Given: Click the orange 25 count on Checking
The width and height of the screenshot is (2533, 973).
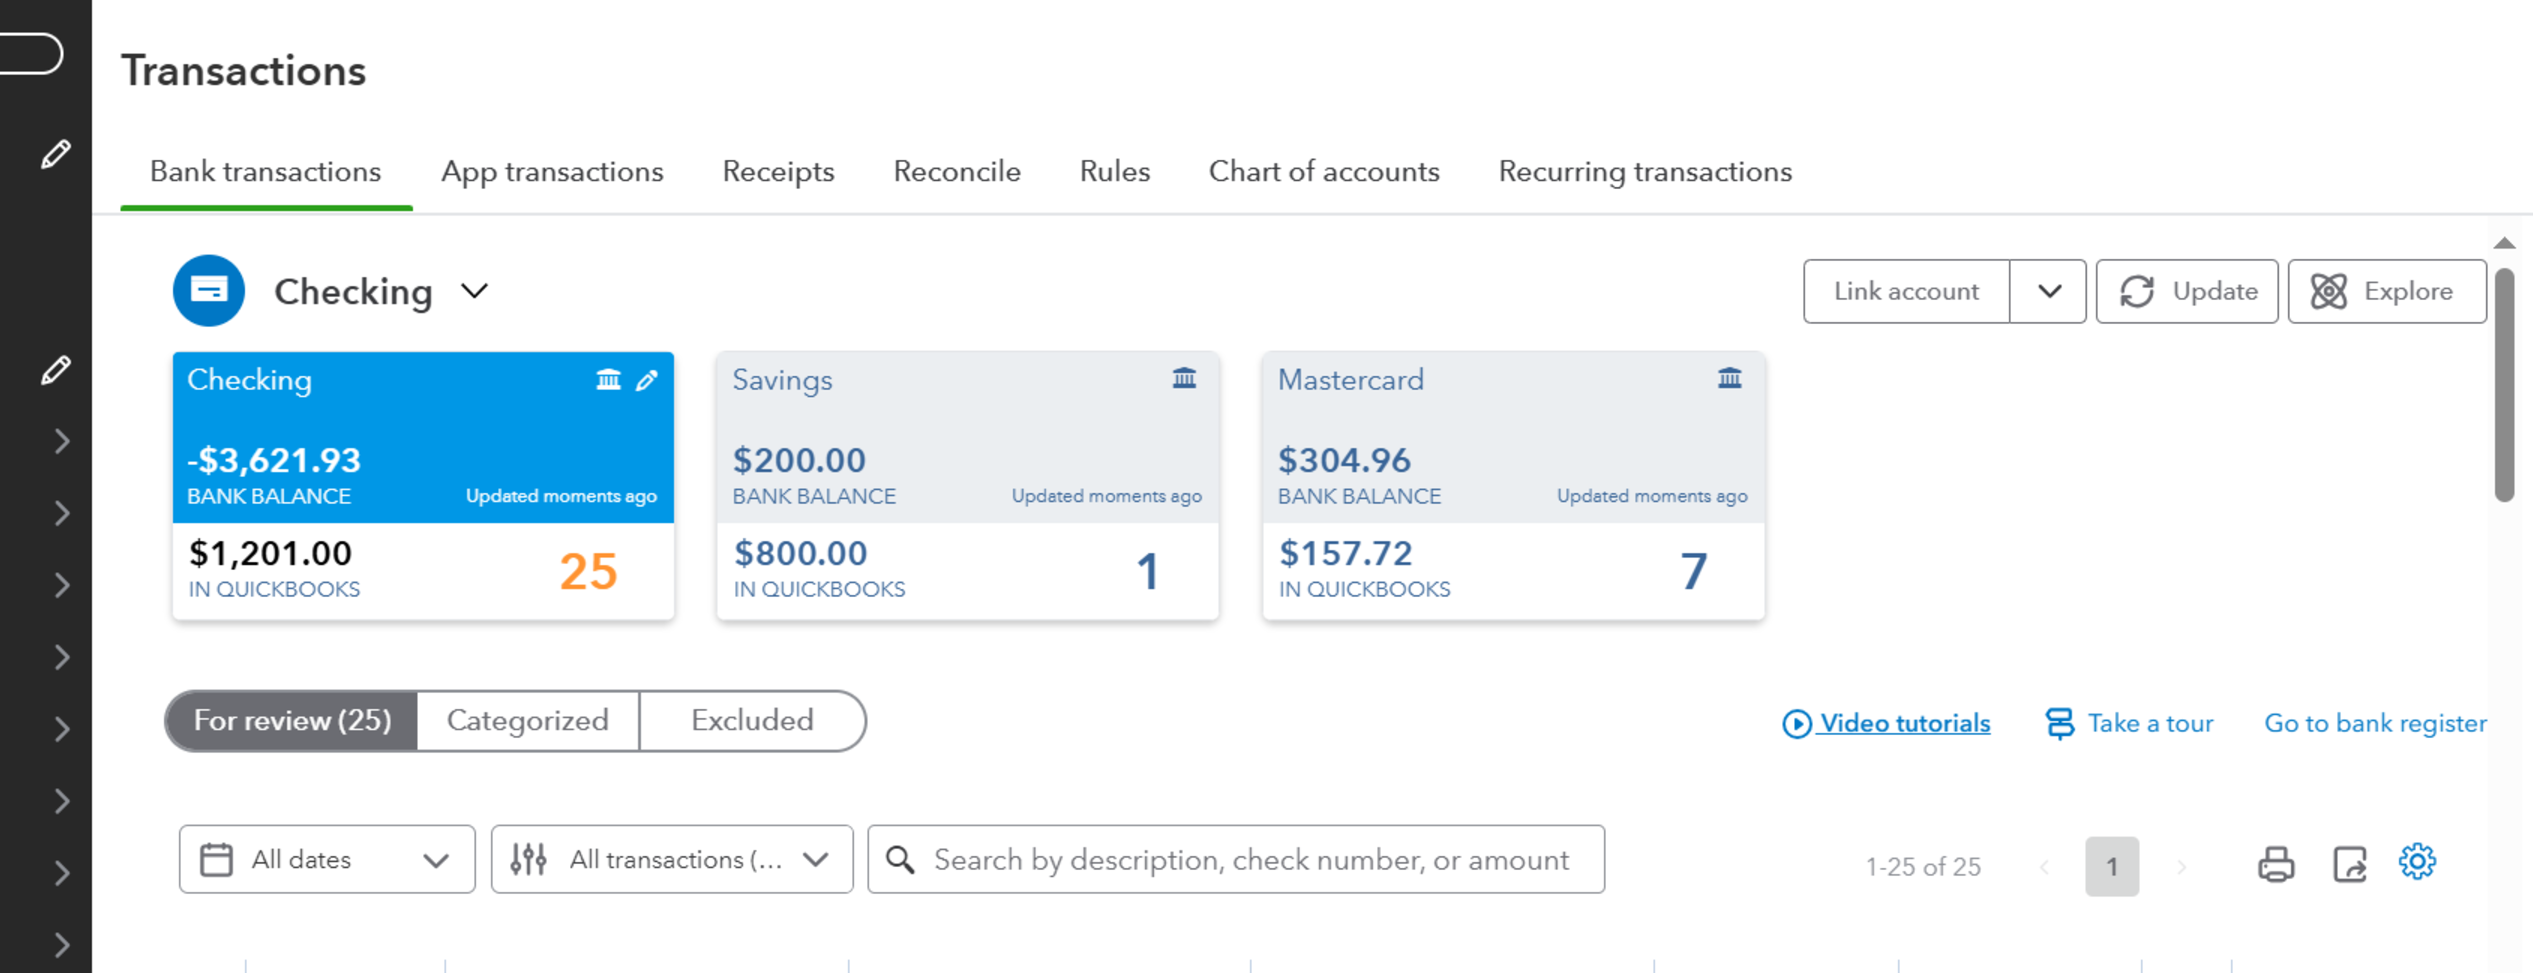Looking at the screenshot, I should pyautogui.click(x=588, y=572).
